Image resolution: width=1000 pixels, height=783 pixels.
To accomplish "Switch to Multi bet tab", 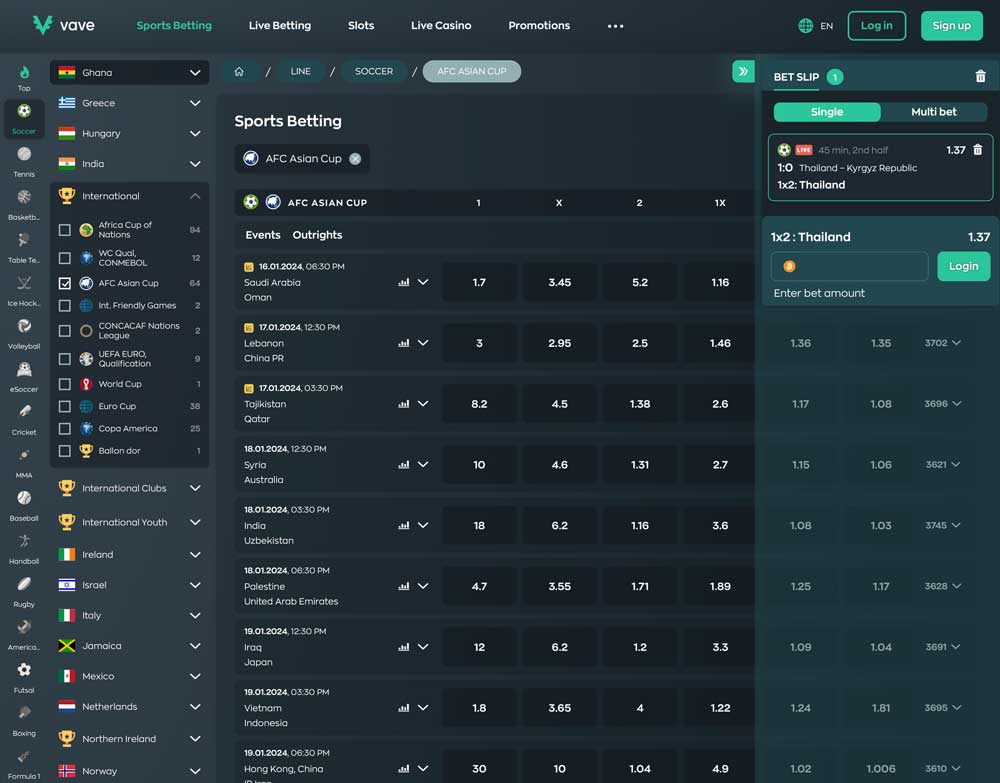I will (934, 112).
